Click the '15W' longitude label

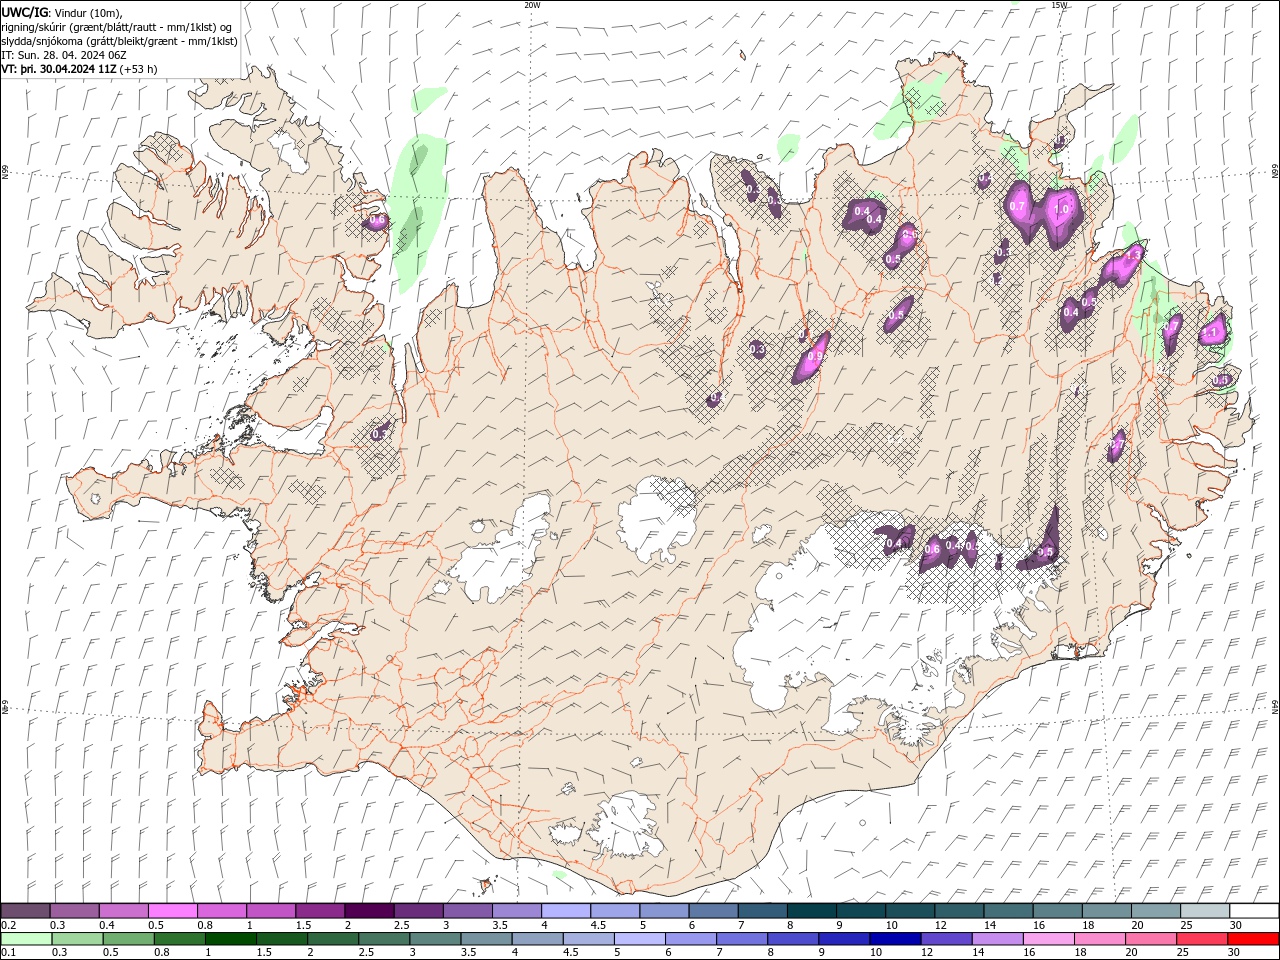point(1059,5)
